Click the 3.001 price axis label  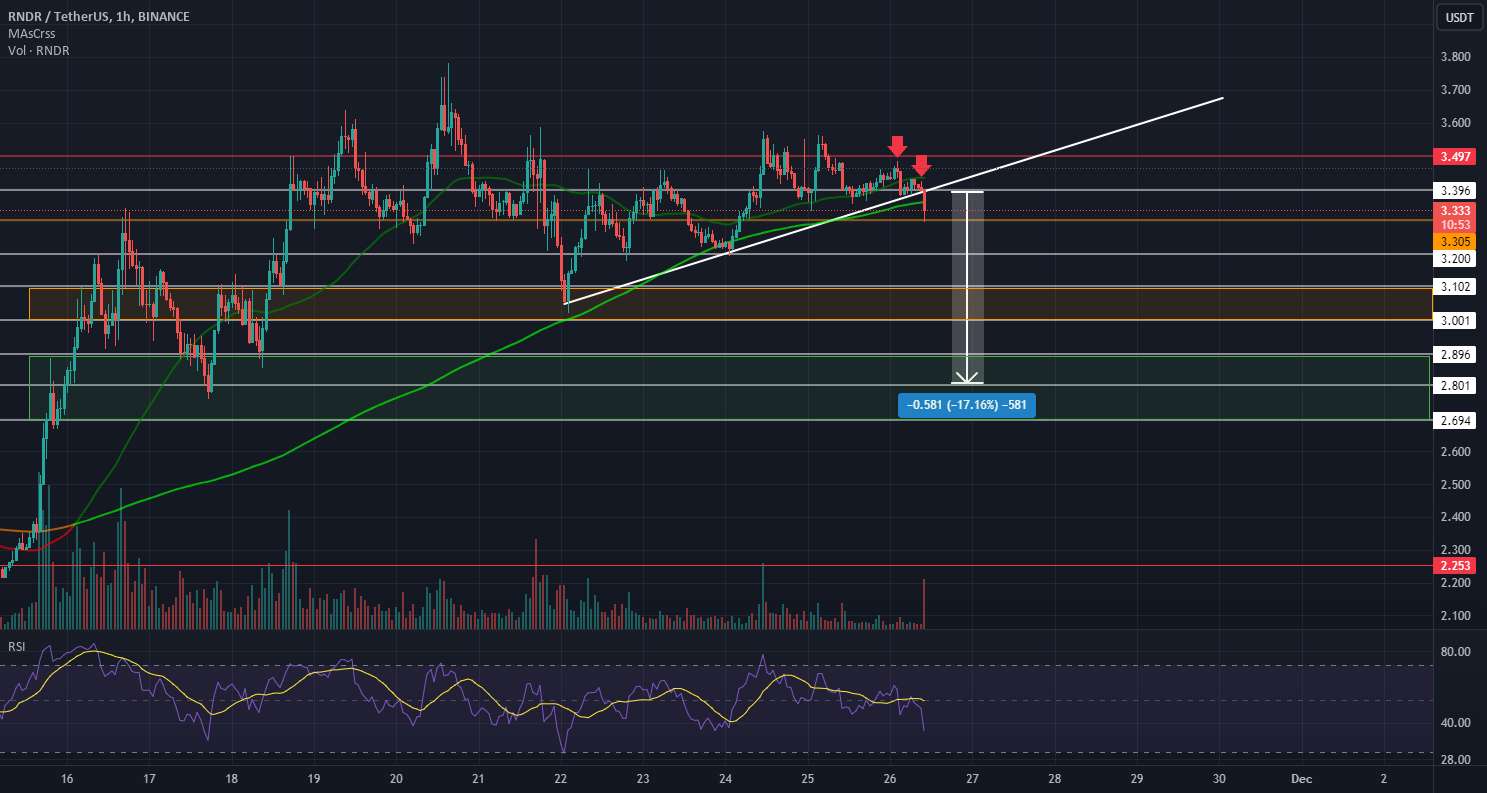pos(1455,321)
